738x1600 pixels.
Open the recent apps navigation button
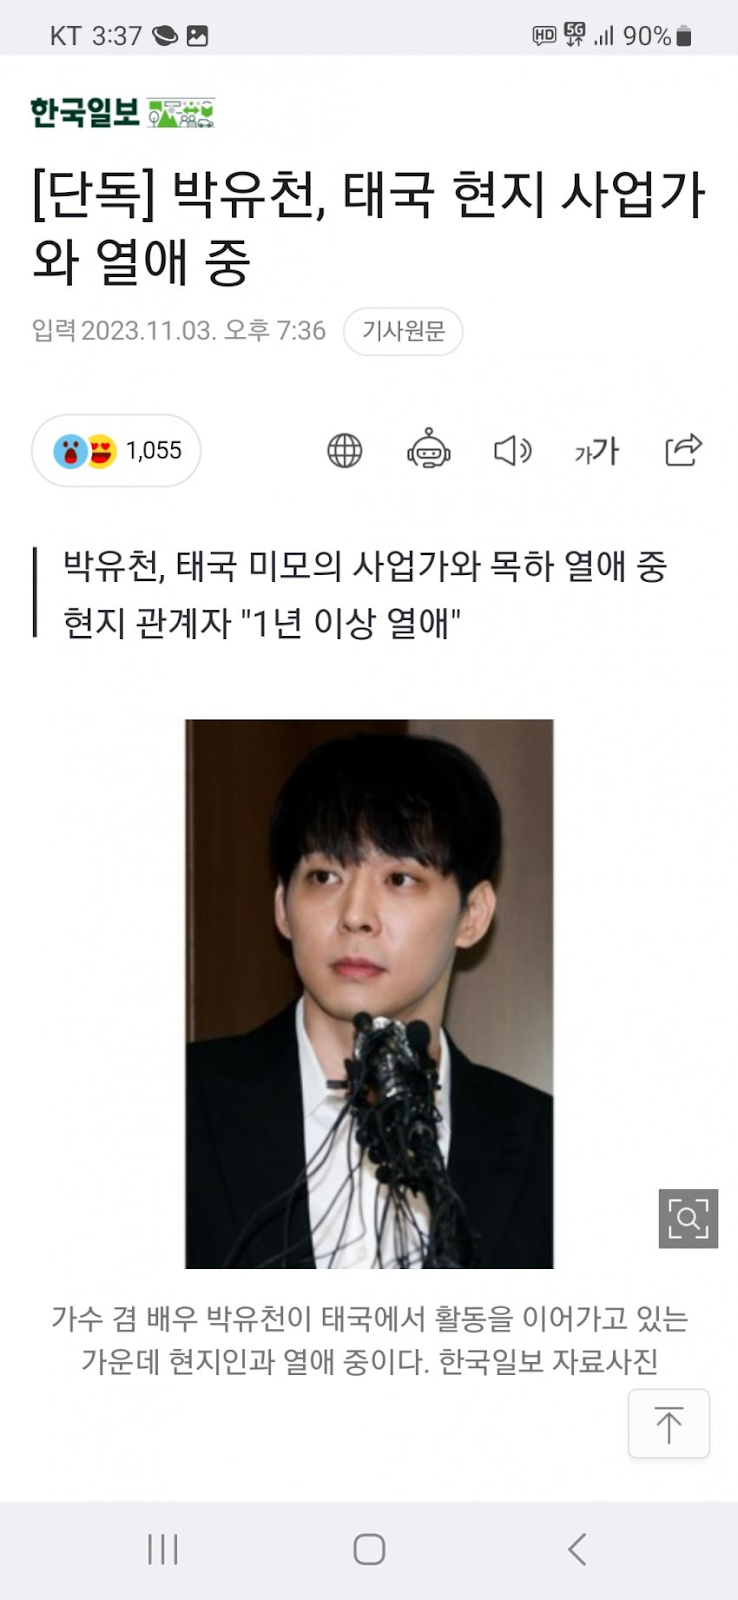pyautogui.click(x=162, y=1549)
